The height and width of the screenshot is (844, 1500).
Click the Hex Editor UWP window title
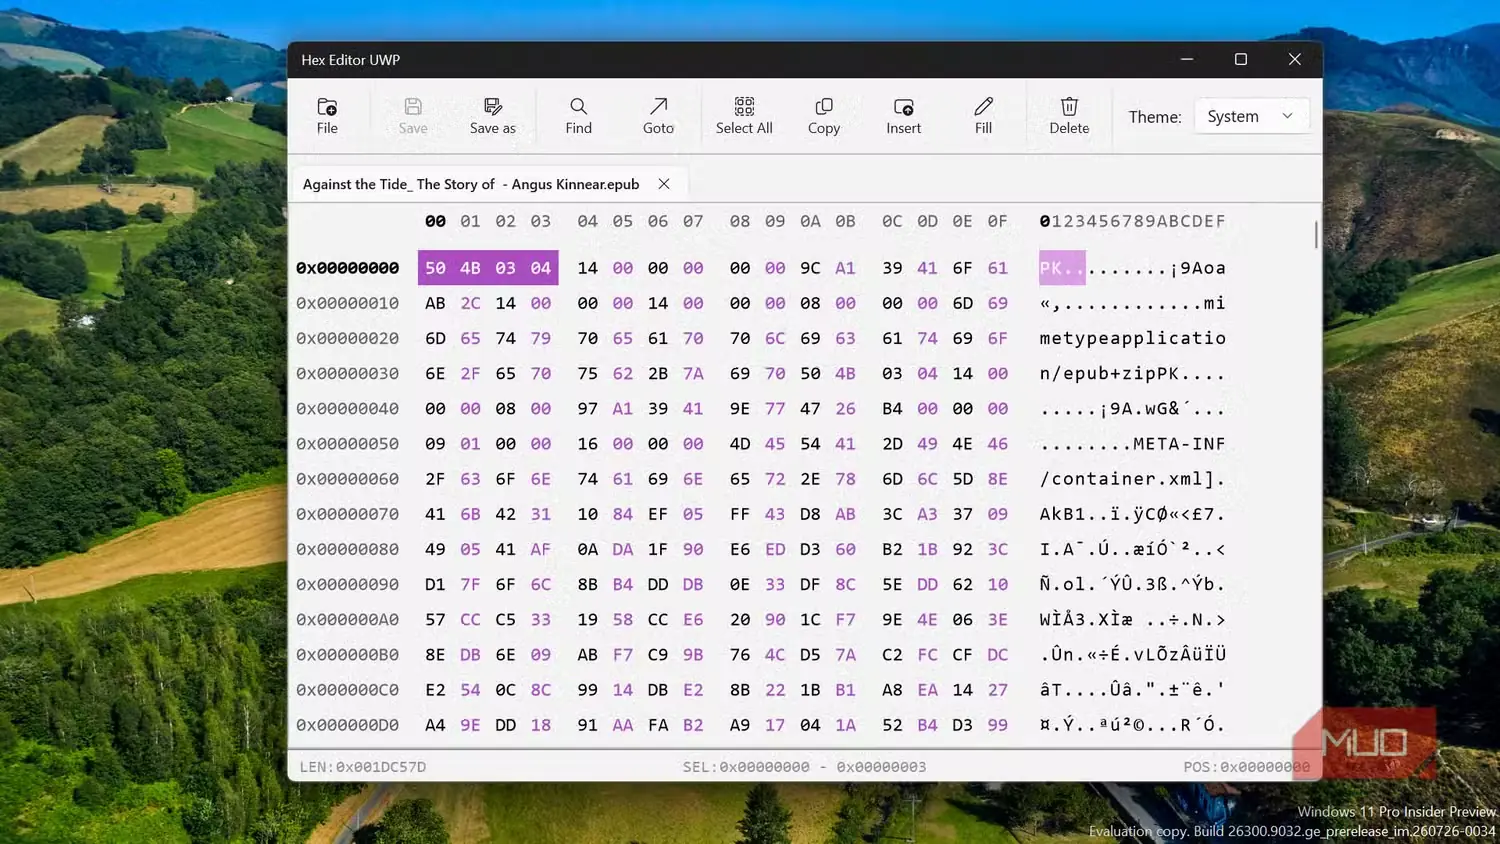pyautogui.click(x=351, y=60)
